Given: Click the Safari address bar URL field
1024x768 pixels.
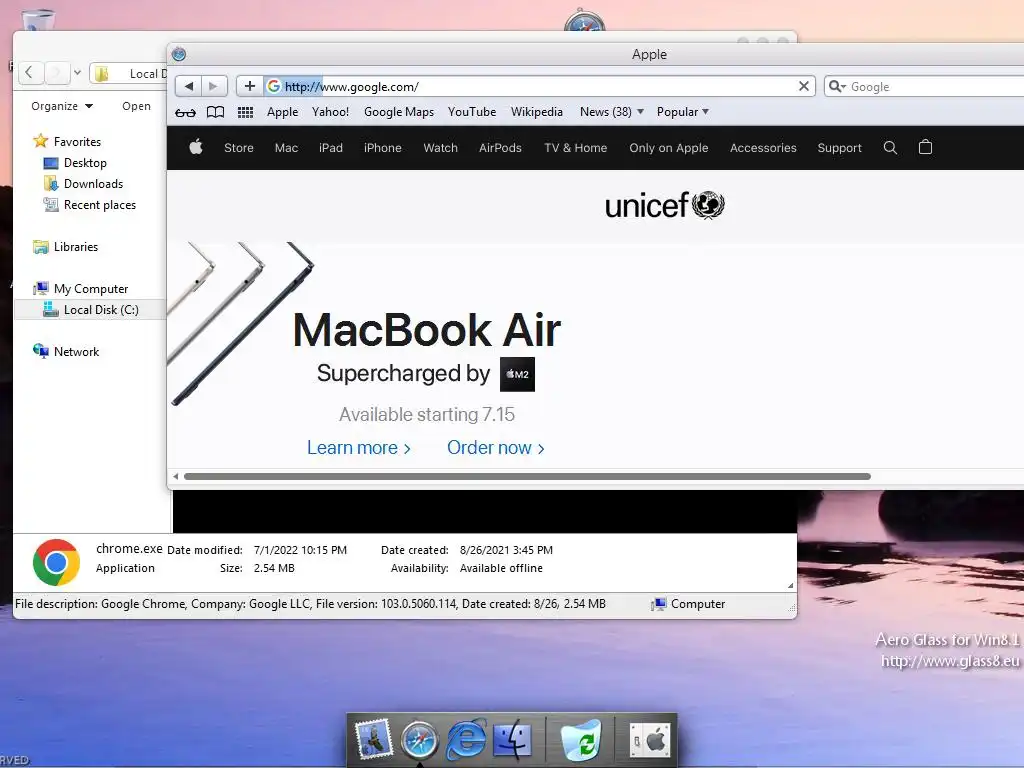Looking at the screenshot, I should coord(539,86).
